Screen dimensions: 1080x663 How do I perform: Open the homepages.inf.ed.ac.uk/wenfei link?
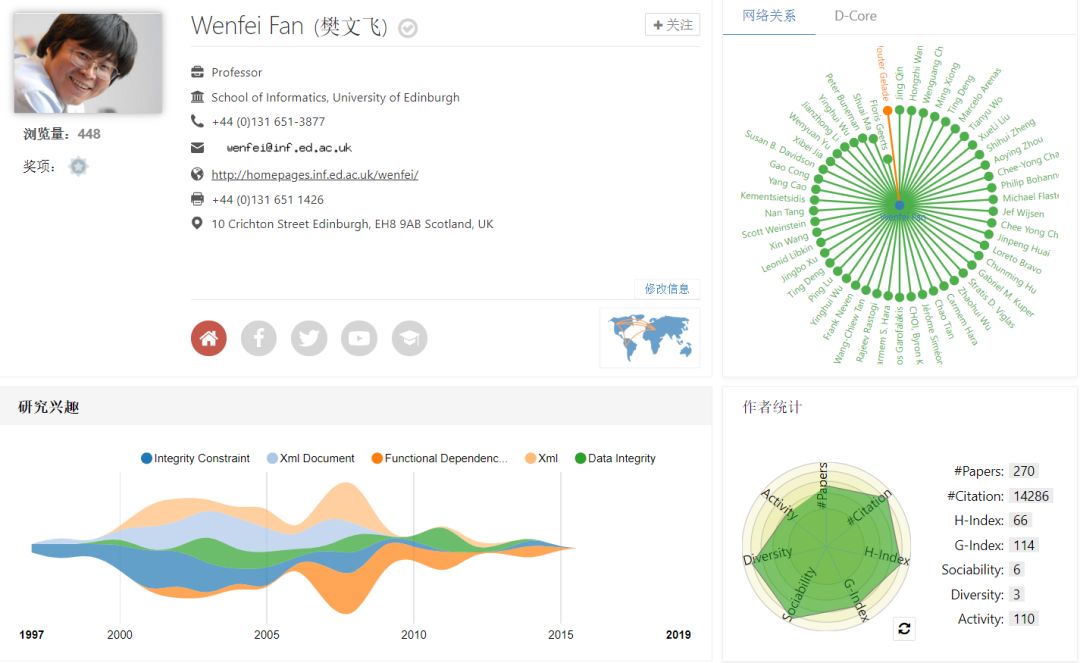[314, 174]
